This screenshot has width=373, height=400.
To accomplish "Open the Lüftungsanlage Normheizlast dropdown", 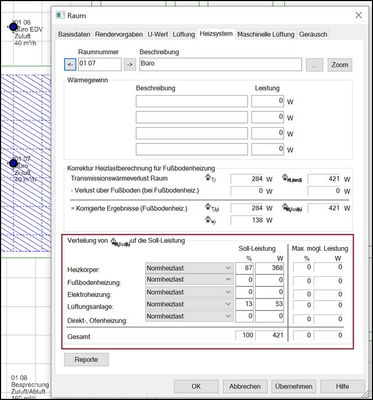I will click(x=189, y=304).
